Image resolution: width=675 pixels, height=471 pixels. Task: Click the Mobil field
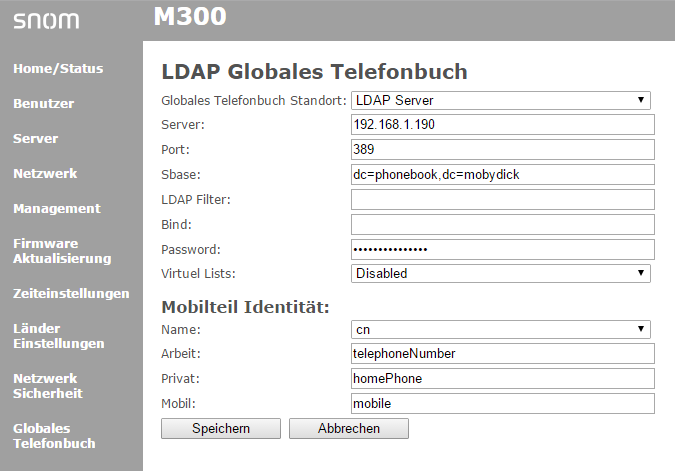(x=503, y=403)
